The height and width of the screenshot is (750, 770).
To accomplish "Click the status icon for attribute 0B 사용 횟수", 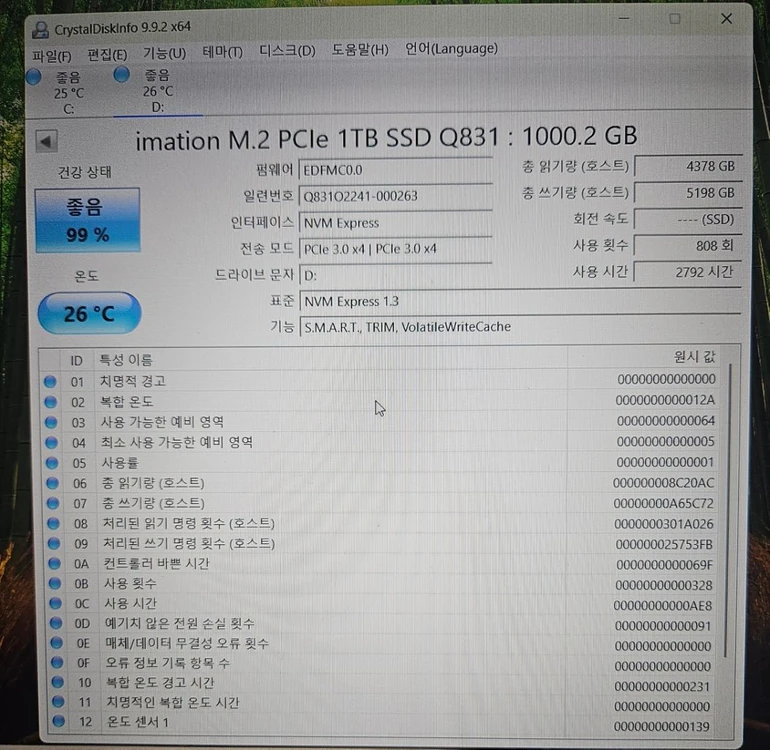I will 55,583.
